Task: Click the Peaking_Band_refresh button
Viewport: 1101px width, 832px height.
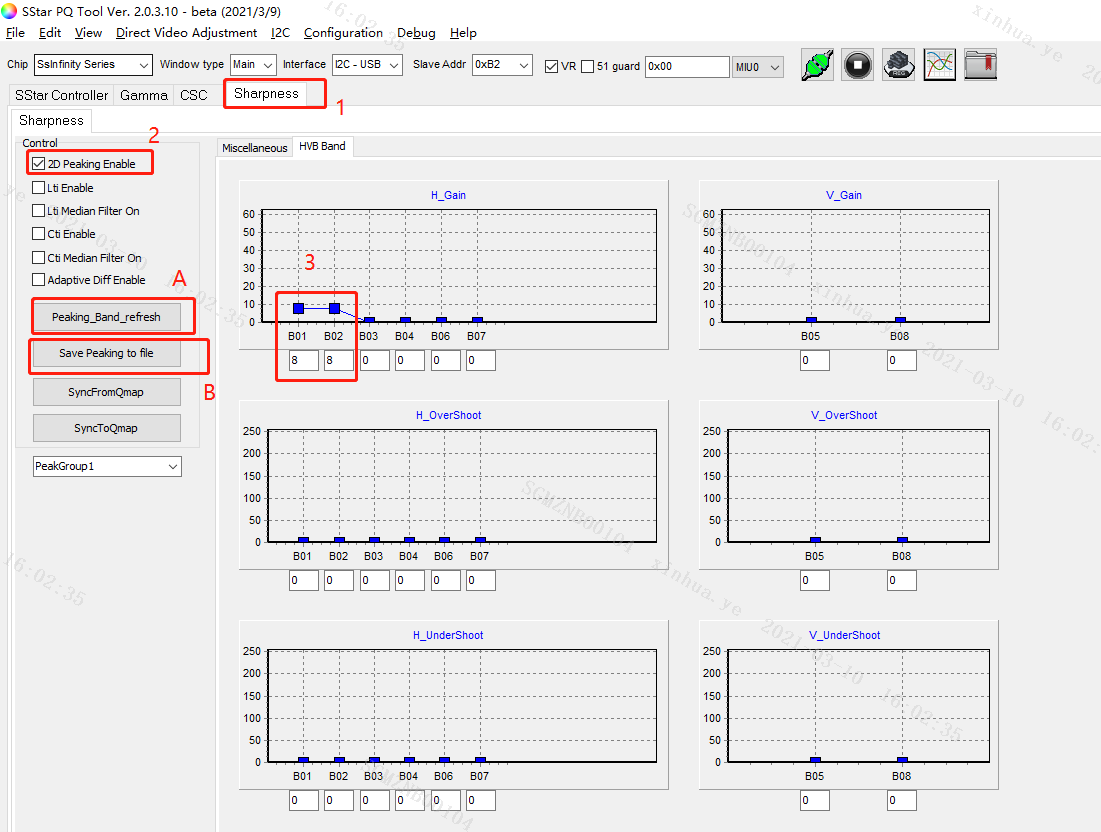Action: tap(107, 317)
